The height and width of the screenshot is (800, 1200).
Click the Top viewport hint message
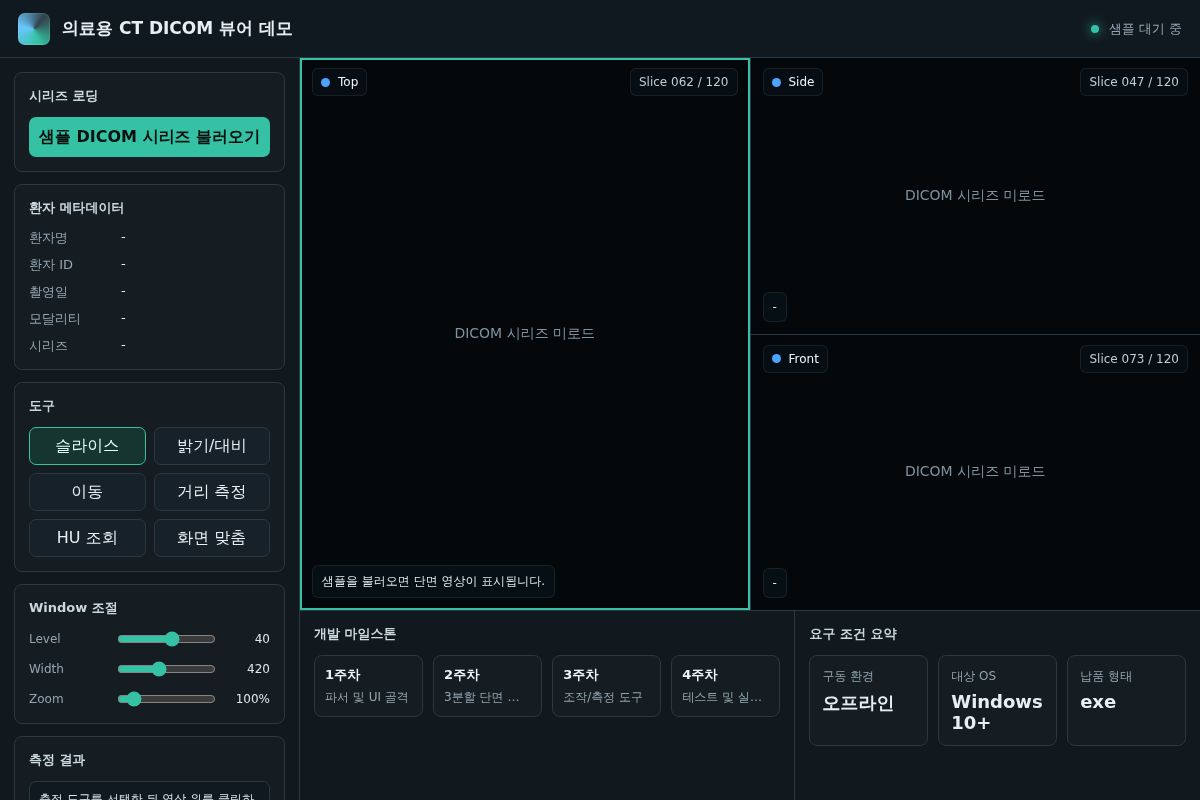pos(433,582)
